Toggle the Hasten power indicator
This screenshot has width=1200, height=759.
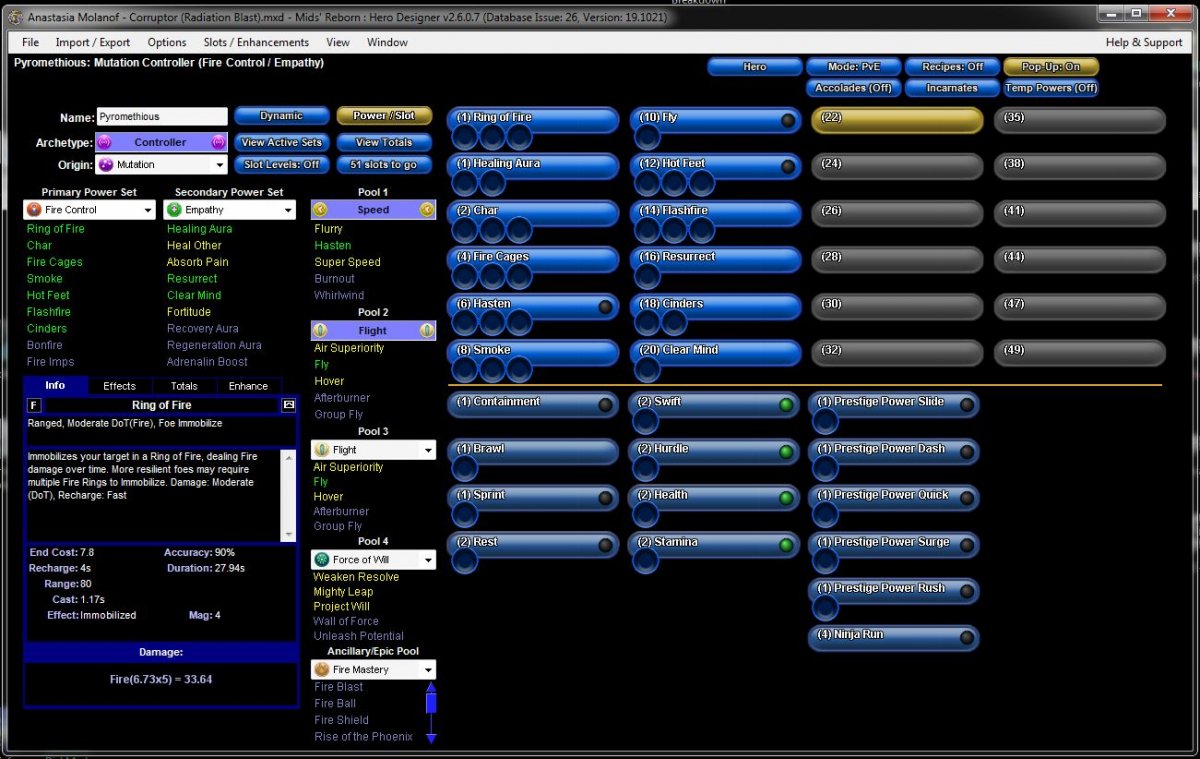tap(605, 307)
